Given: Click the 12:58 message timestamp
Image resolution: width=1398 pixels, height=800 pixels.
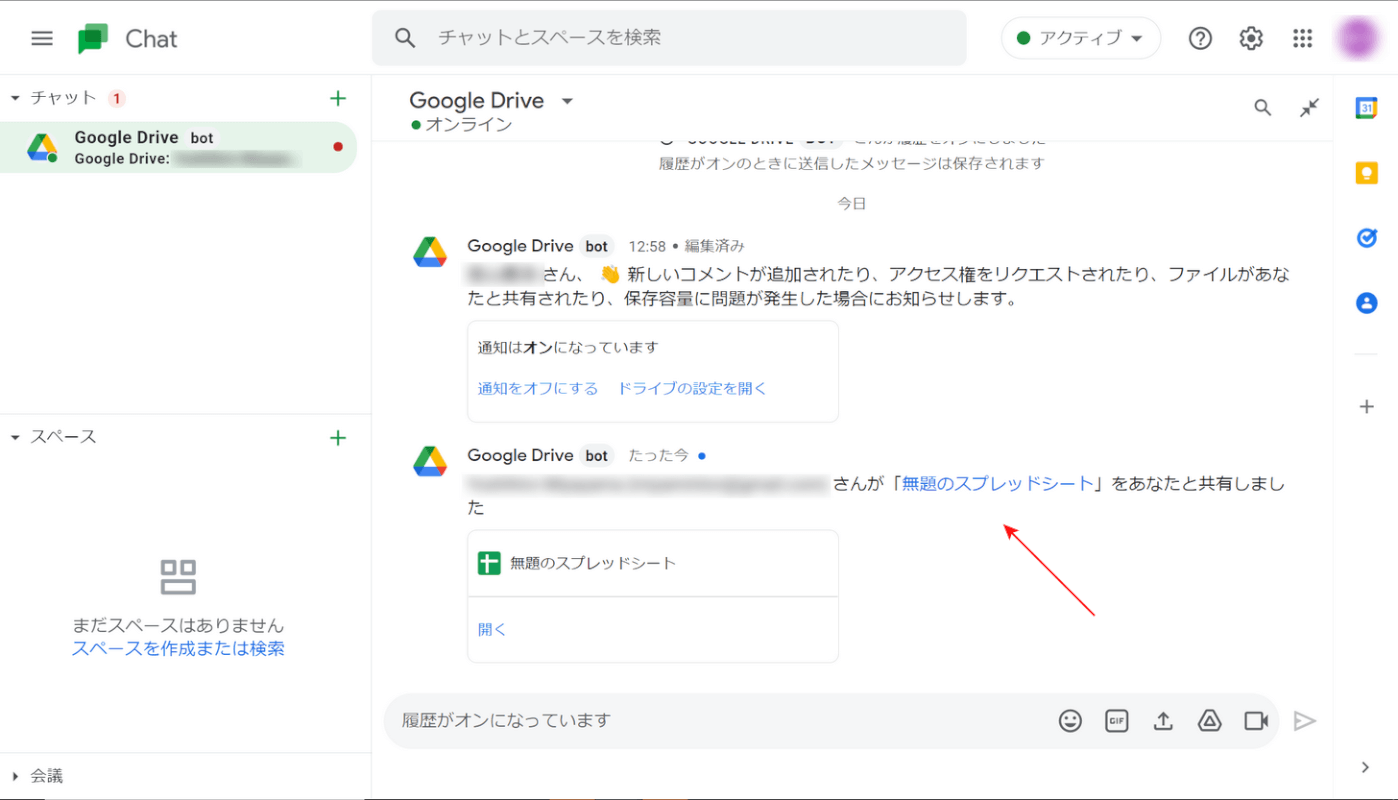Looking at the screenshot, I should click(x=647, y=246).
